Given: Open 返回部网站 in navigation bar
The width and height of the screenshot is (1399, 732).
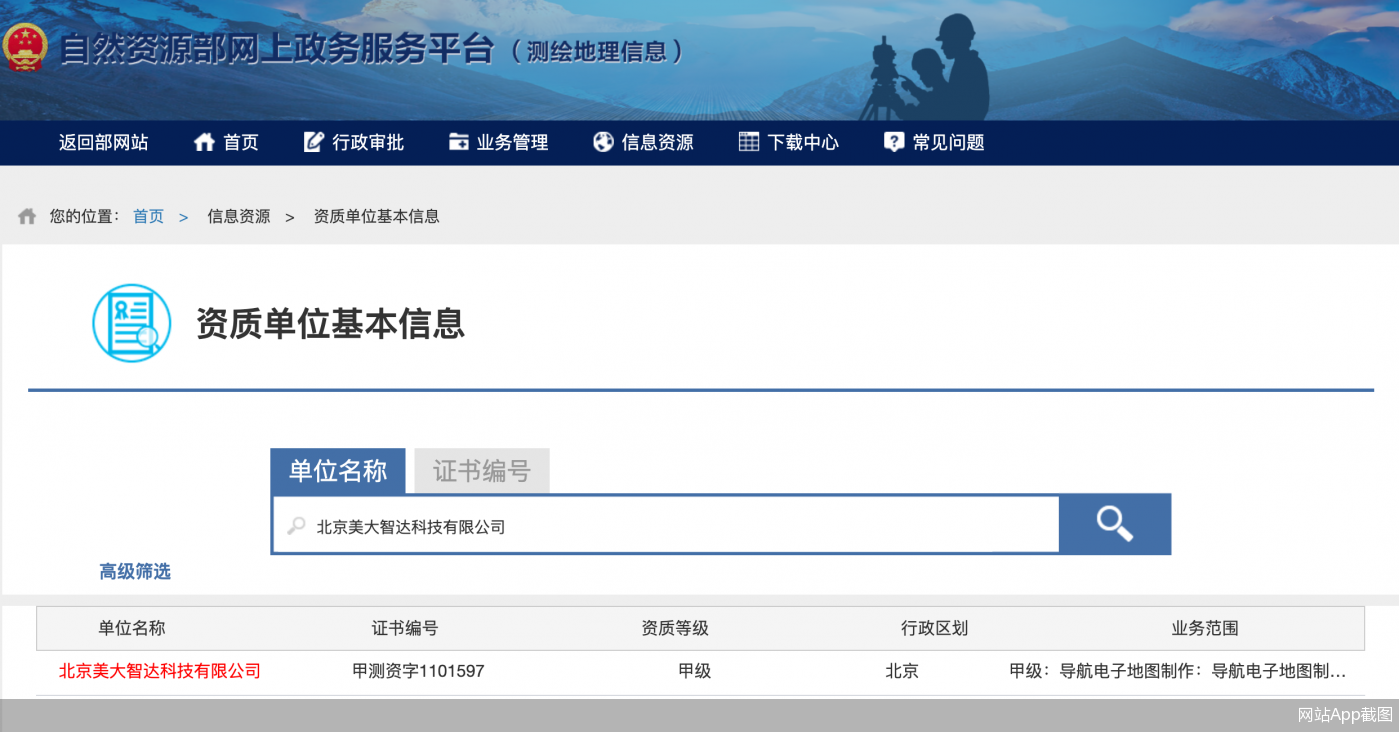Looking at the screenshot, I should pyautogui.click(x=103, y=142).
